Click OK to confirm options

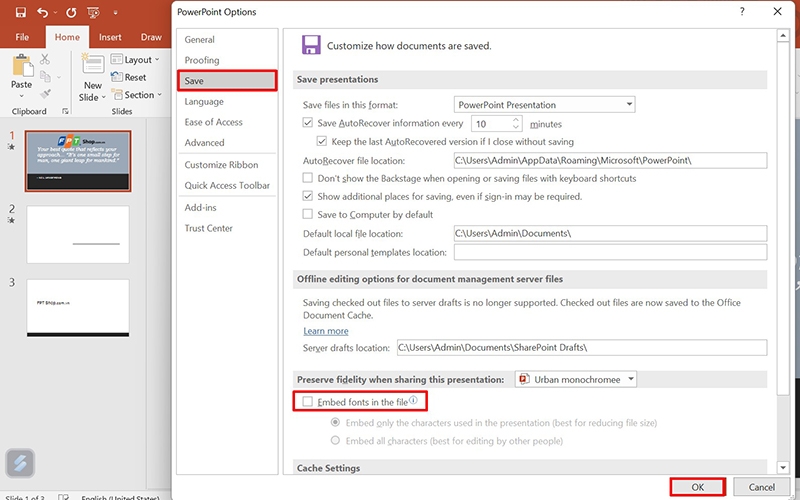click(697, 487)
